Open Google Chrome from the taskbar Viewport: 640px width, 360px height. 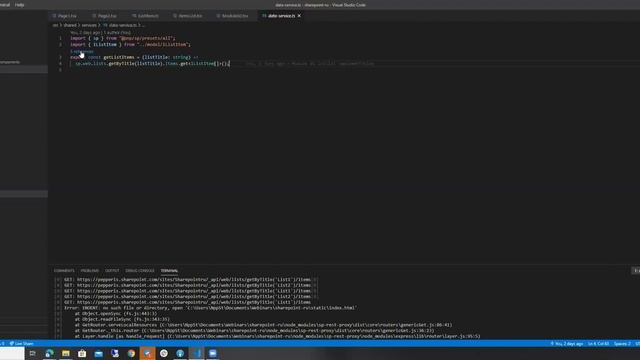tap(131, 353)
